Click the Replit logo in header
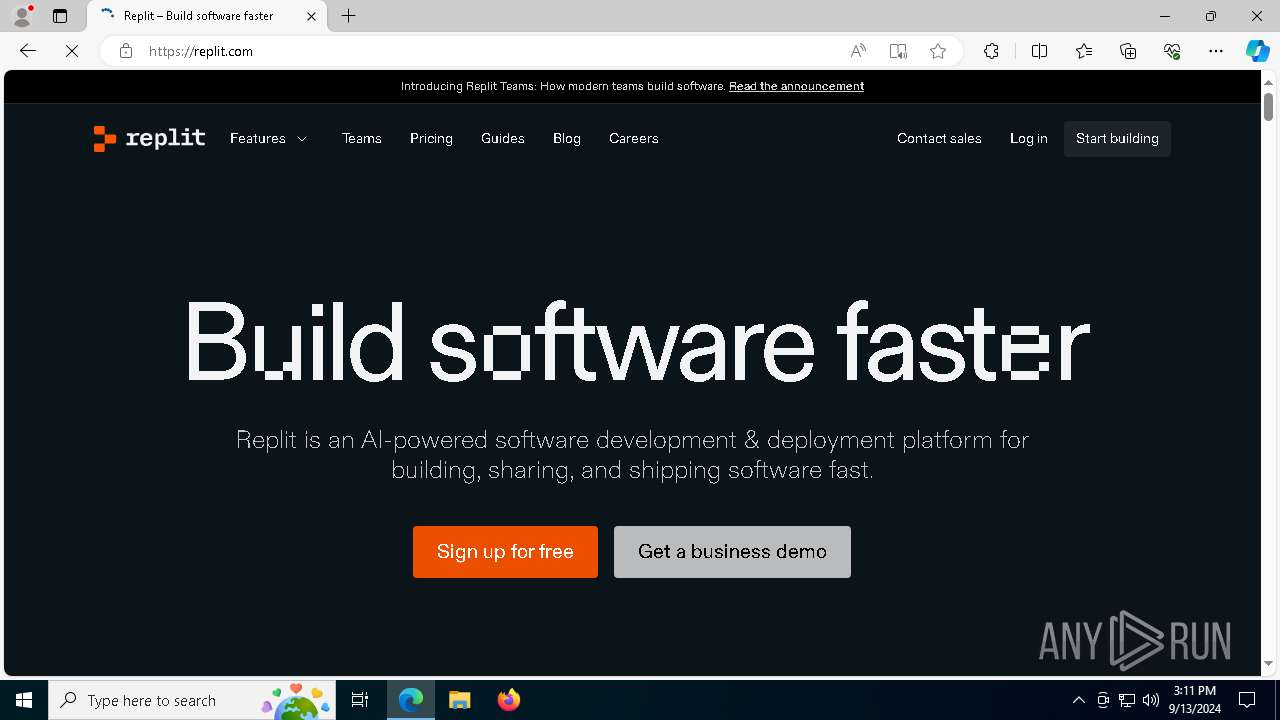 [x=149, y=138]
